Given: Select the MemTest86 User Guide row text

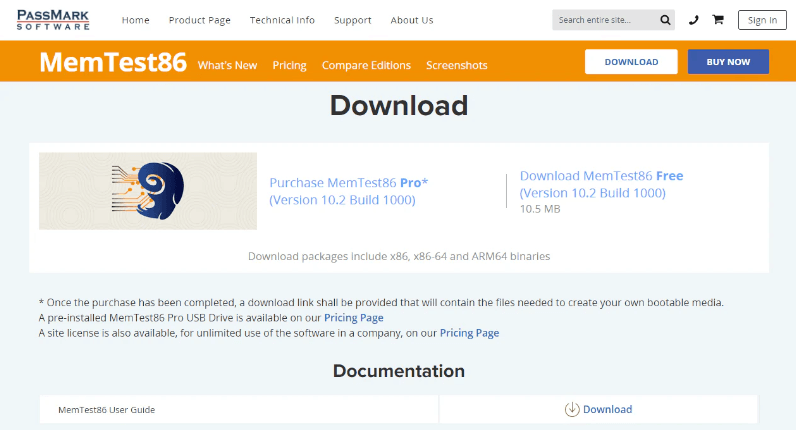Looking at the screenshot, I should (107, 410).
